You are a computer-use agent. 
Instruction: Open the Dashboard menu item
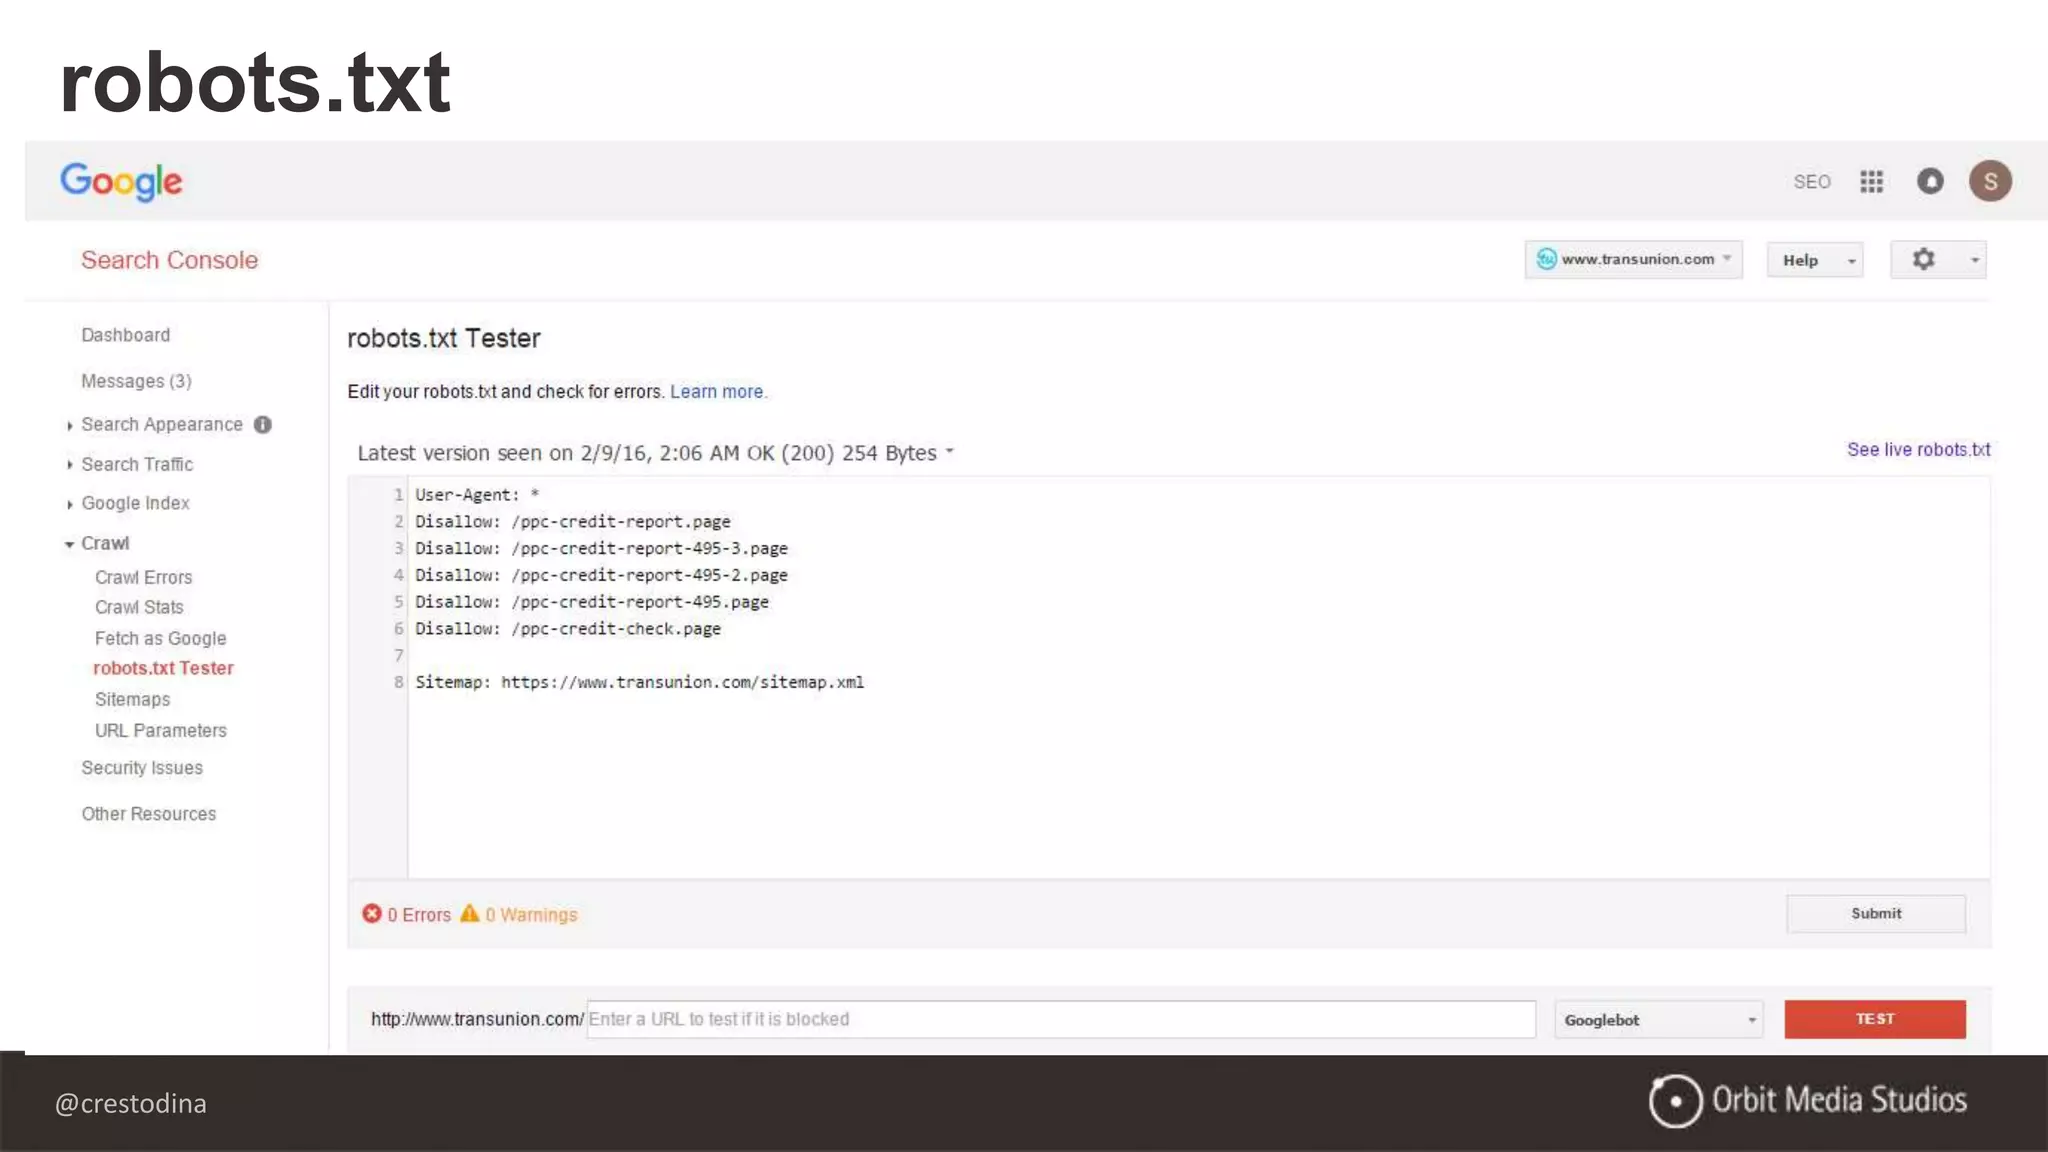coord(126,335)
